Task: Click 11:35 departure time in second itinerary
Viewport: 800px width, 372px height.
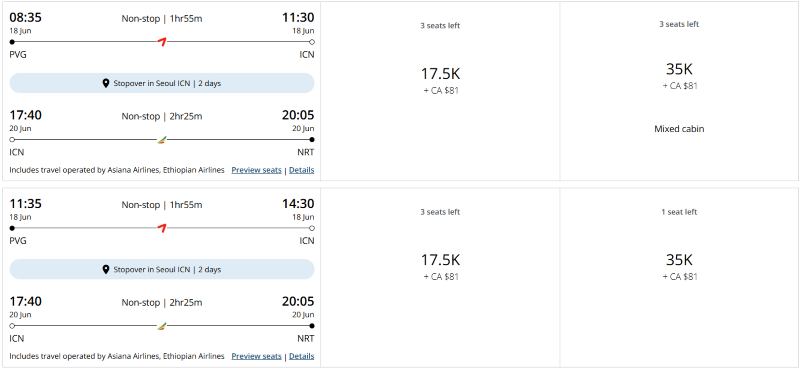Action: pos(26,204)
